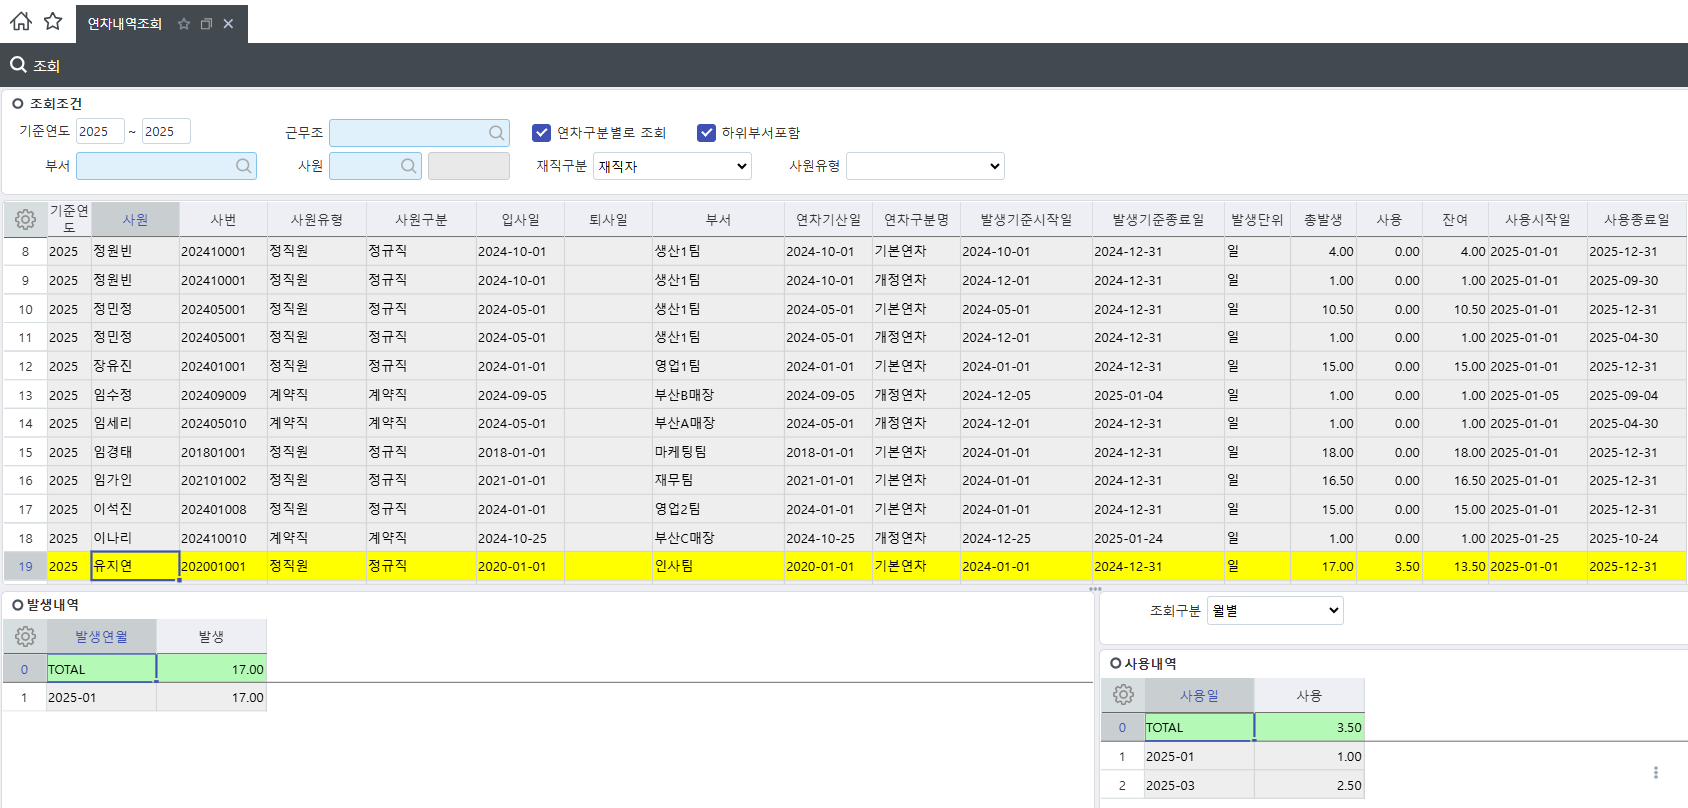Viewport: 1688px width, 808px height.
Task: Select employee 이나리 cell
Action: [135, 538]
